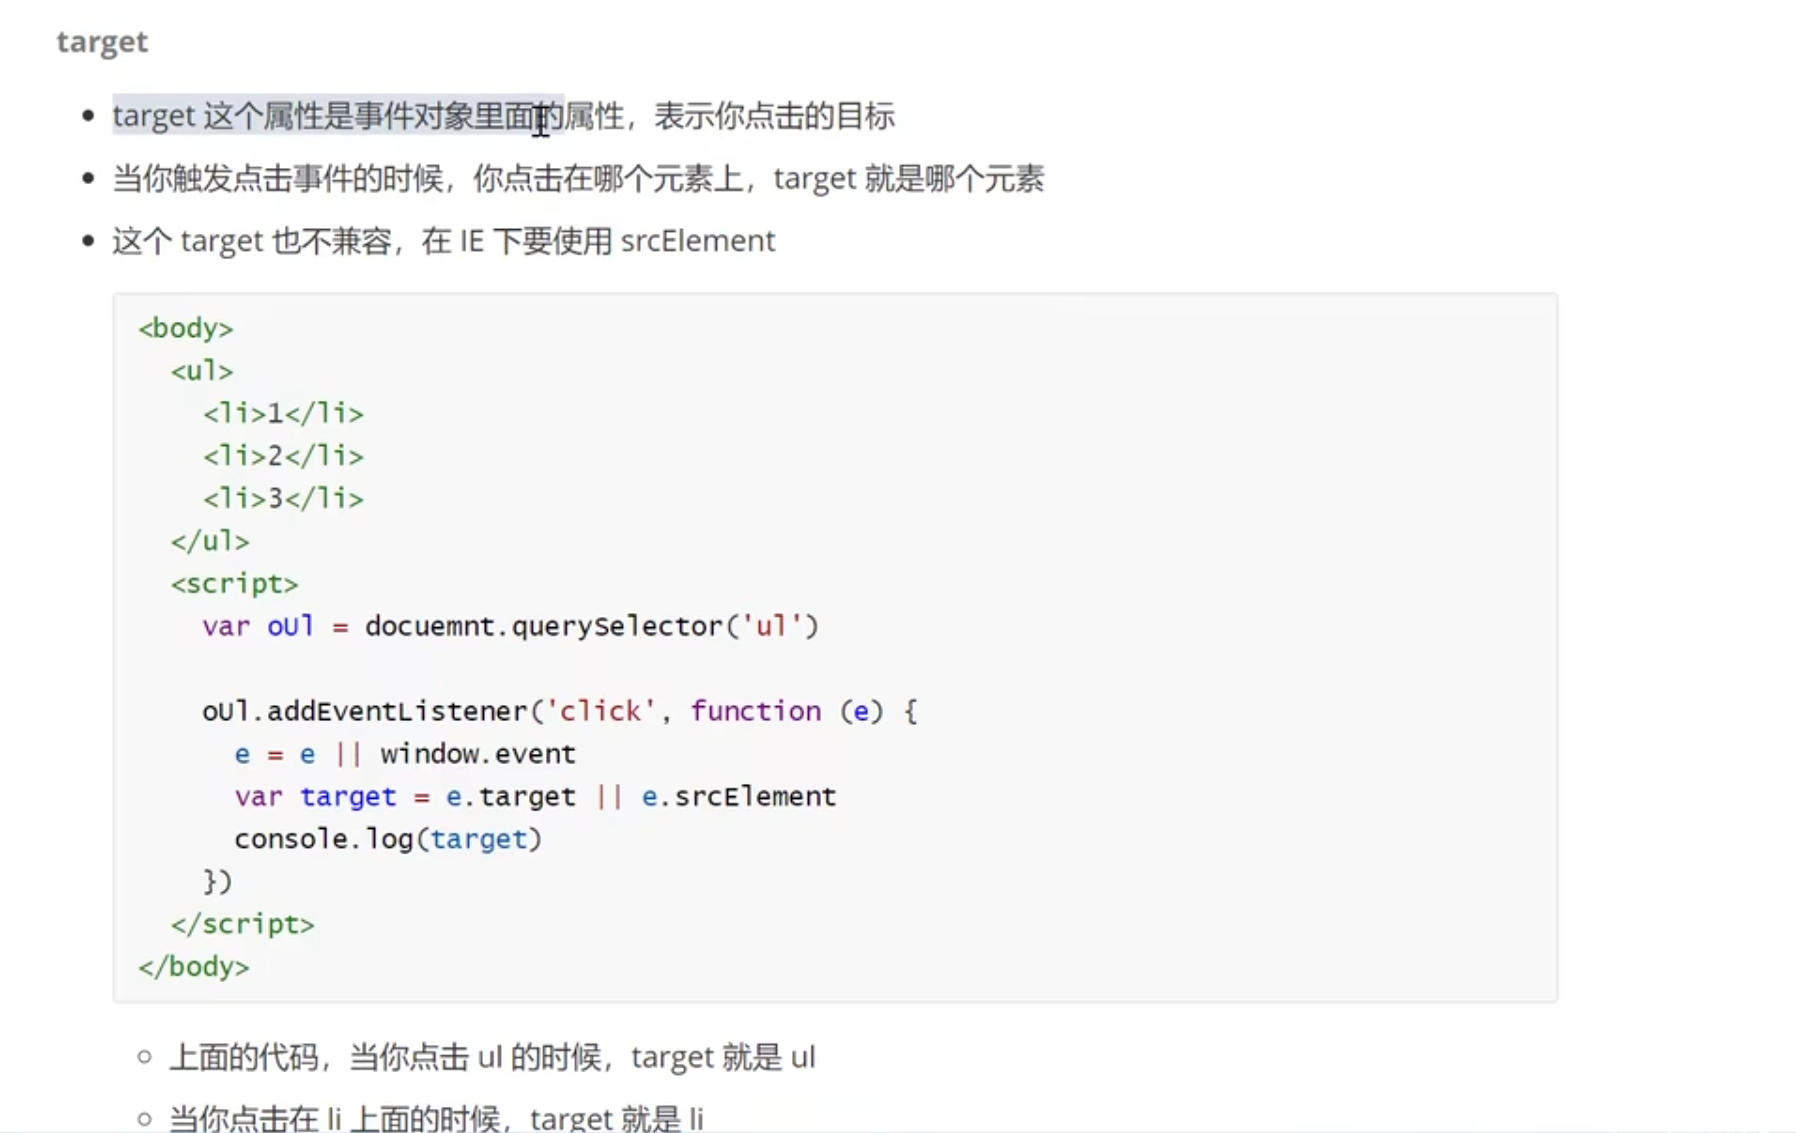Click 'oUl.addEventListener' in the code
The width and height of the screenshot is (1796, 1133).
point(364,711)
